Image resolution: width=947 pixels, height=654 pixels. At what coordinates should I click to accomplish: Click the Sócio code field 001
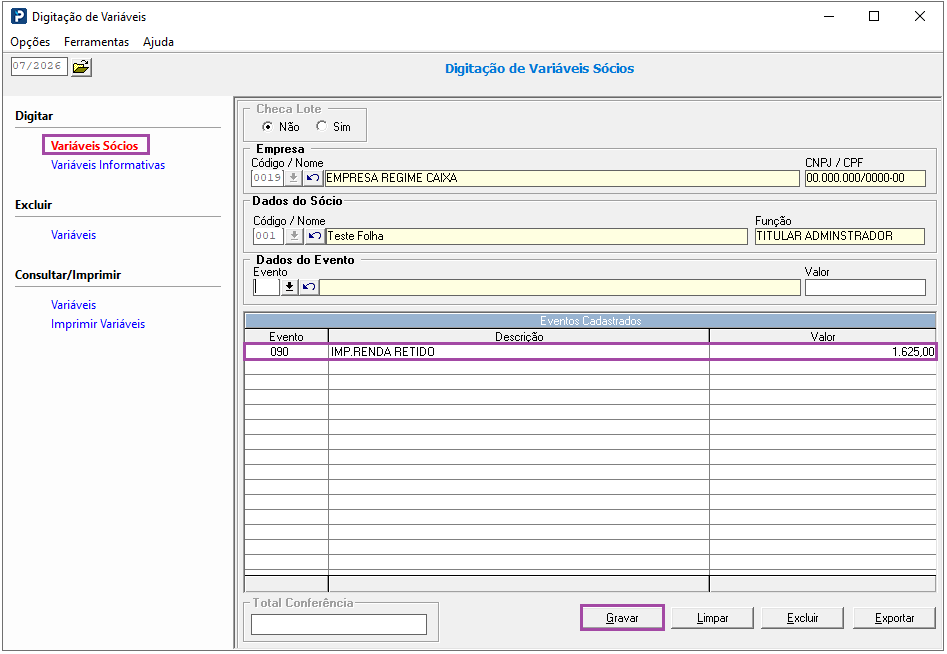click(268, 236)
